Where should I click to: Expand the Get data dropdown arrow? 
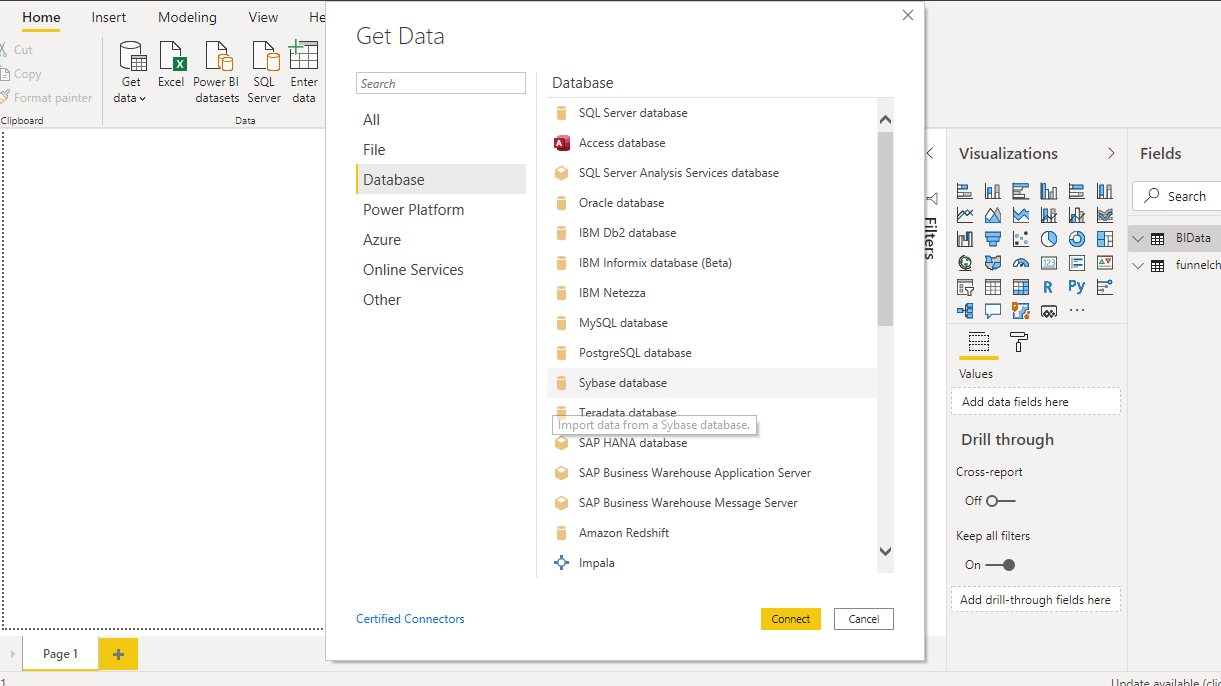pyautogui.click(x=143, y=99)
